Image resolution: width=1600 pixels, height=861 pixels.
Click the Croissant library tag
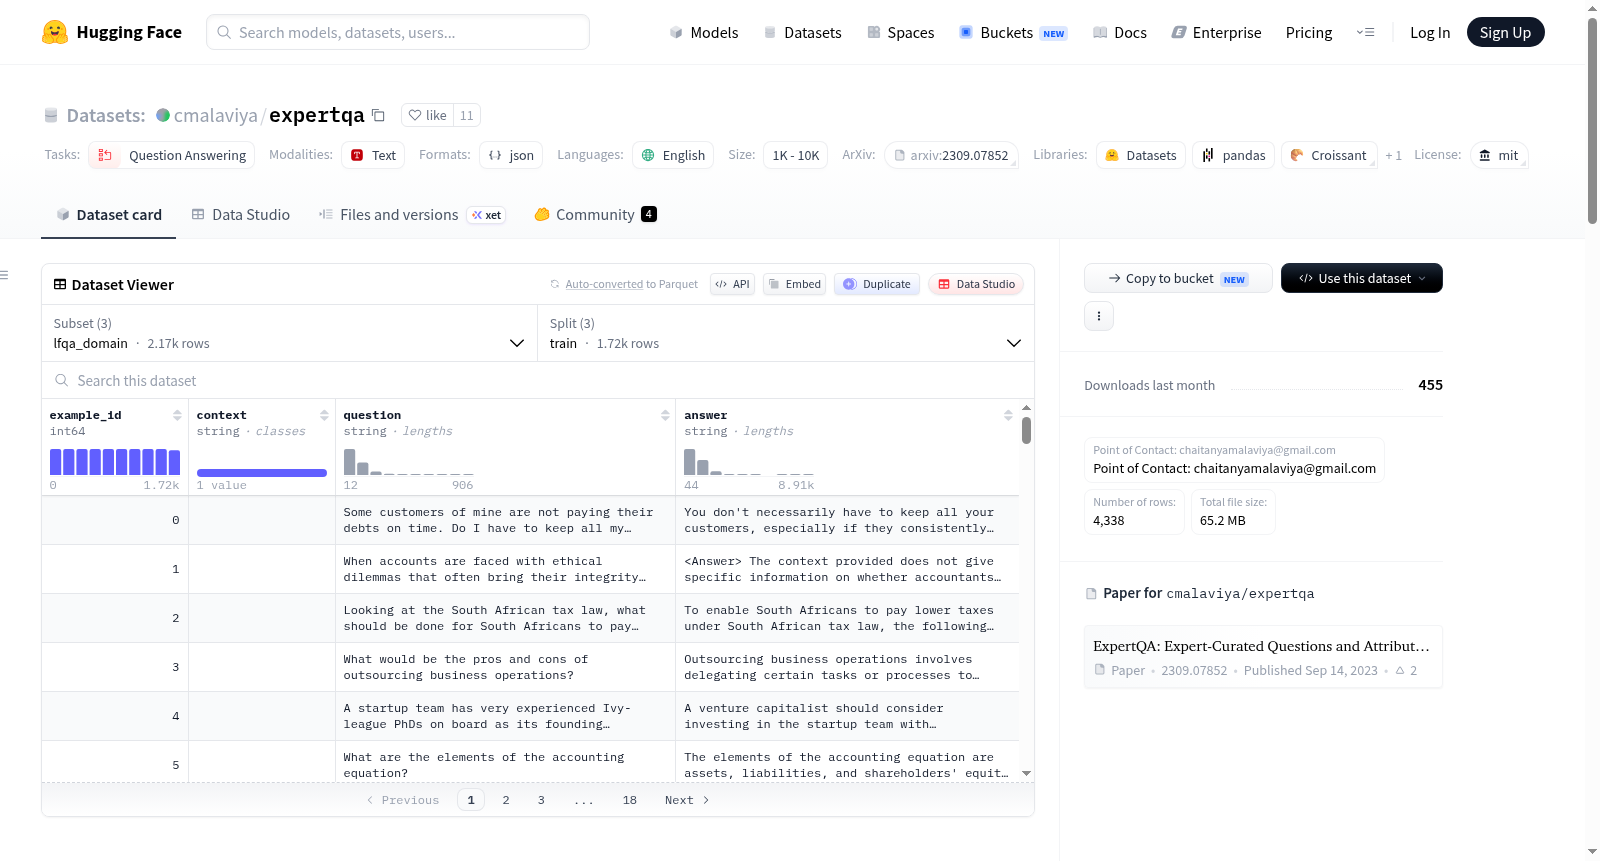point(1329,155)
